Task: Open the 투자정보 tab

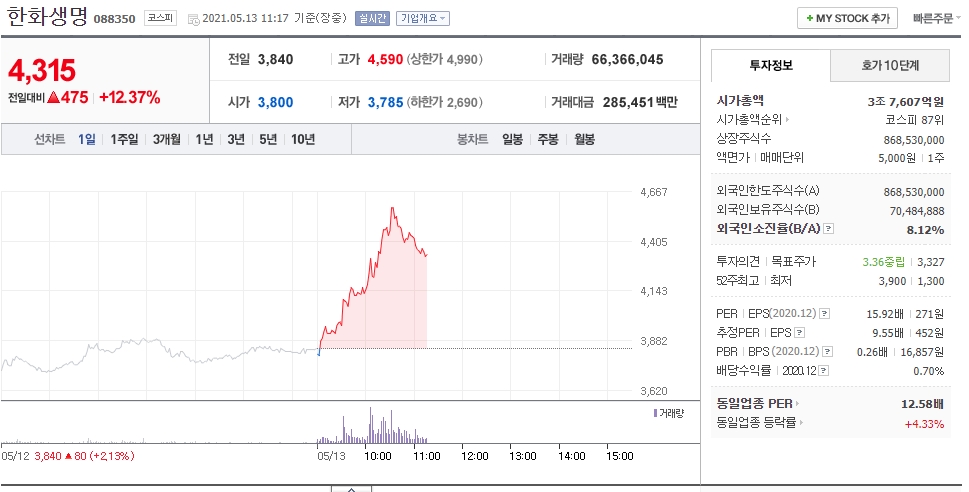Action: (x=771, y=66)
